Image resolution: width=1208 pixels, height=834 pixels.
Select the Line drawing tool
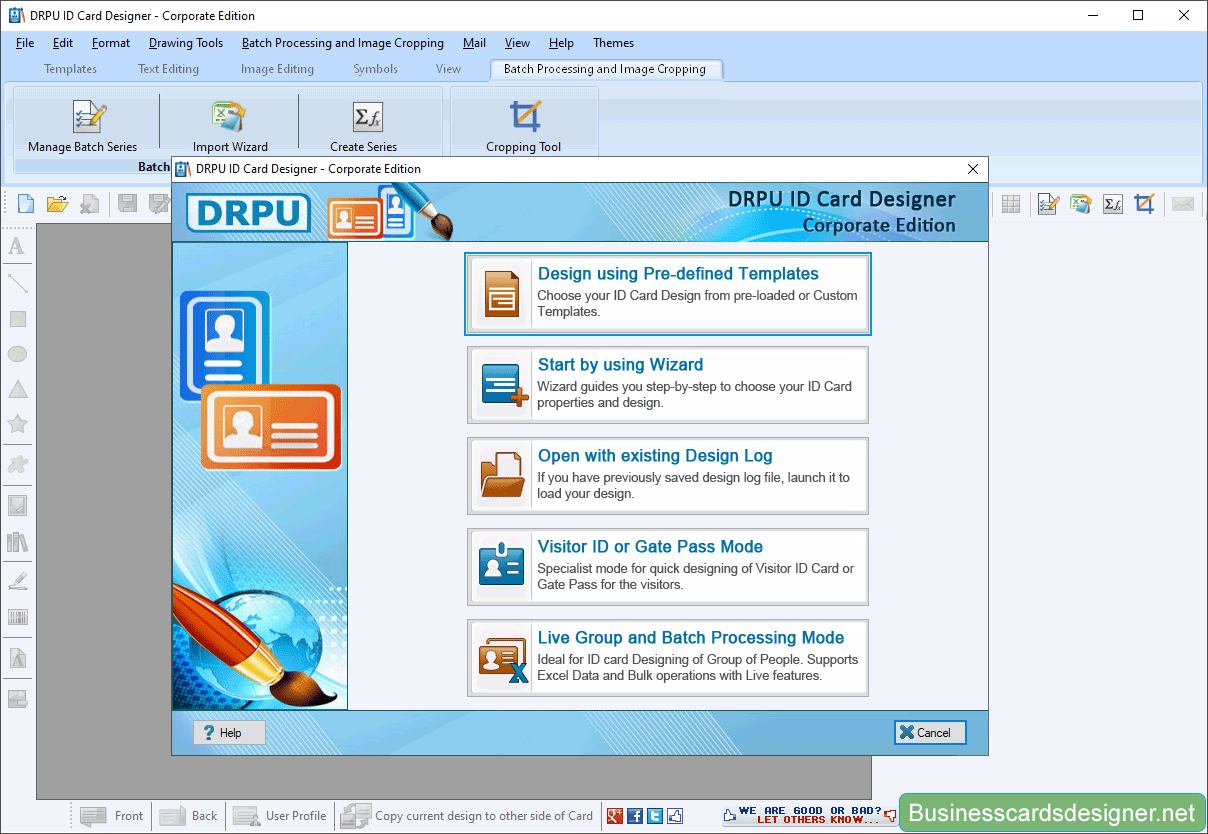coord(17,283)
